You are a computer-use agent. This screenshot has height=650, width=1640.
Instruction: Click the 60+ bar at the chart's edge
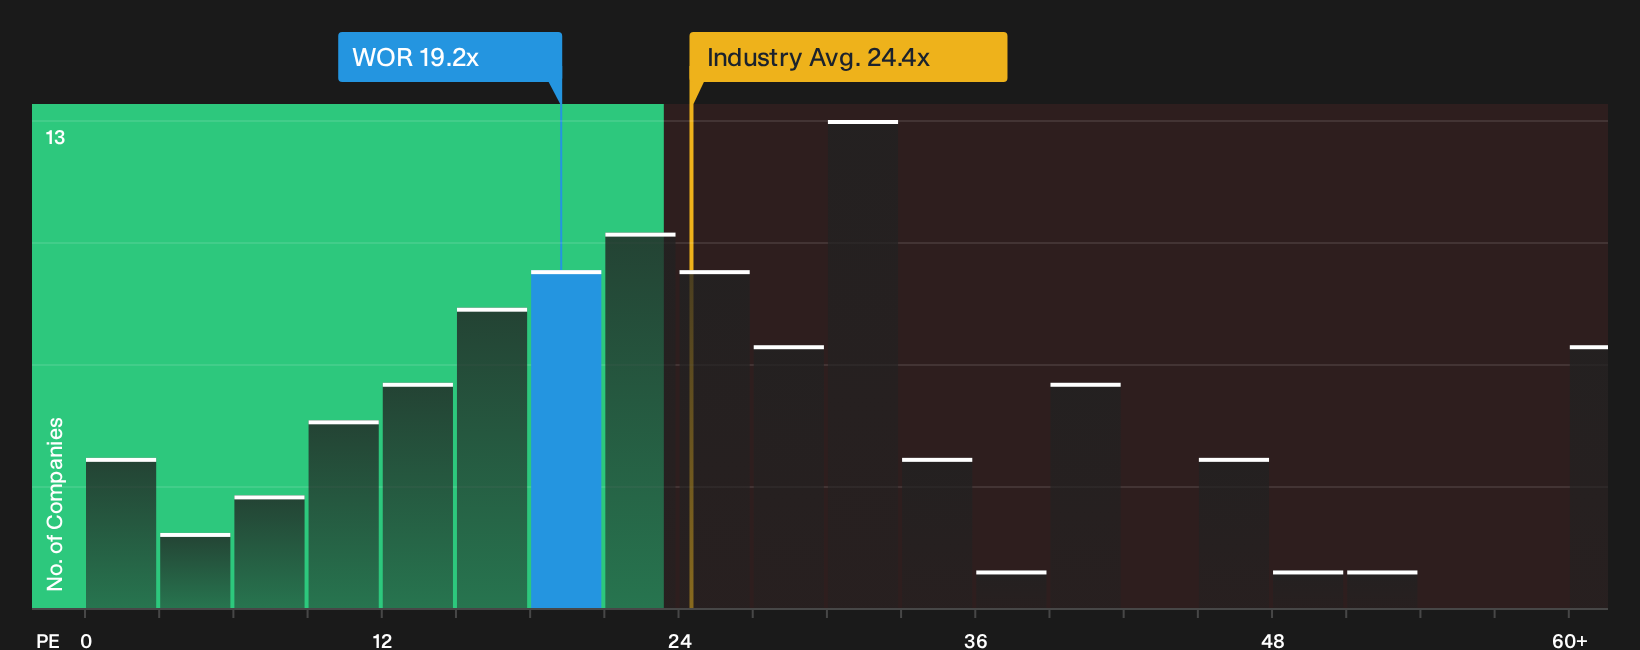point(1589,477)
